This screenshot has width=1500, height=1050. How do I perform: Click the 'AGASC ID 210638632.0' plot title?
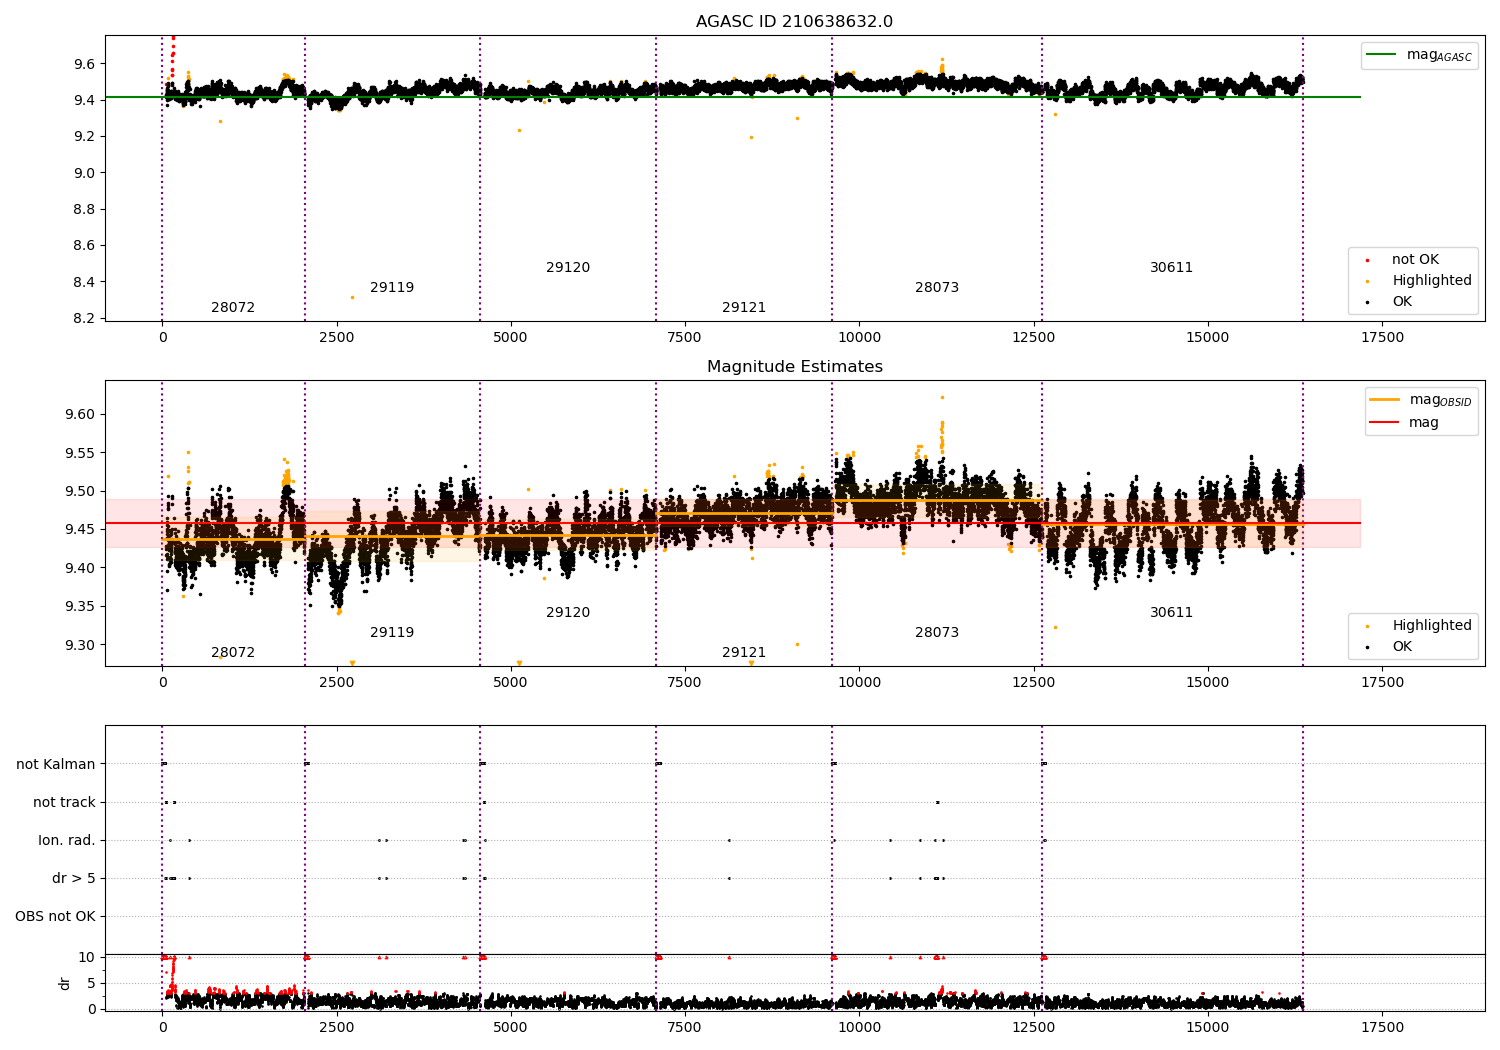(x=794, y=22)
